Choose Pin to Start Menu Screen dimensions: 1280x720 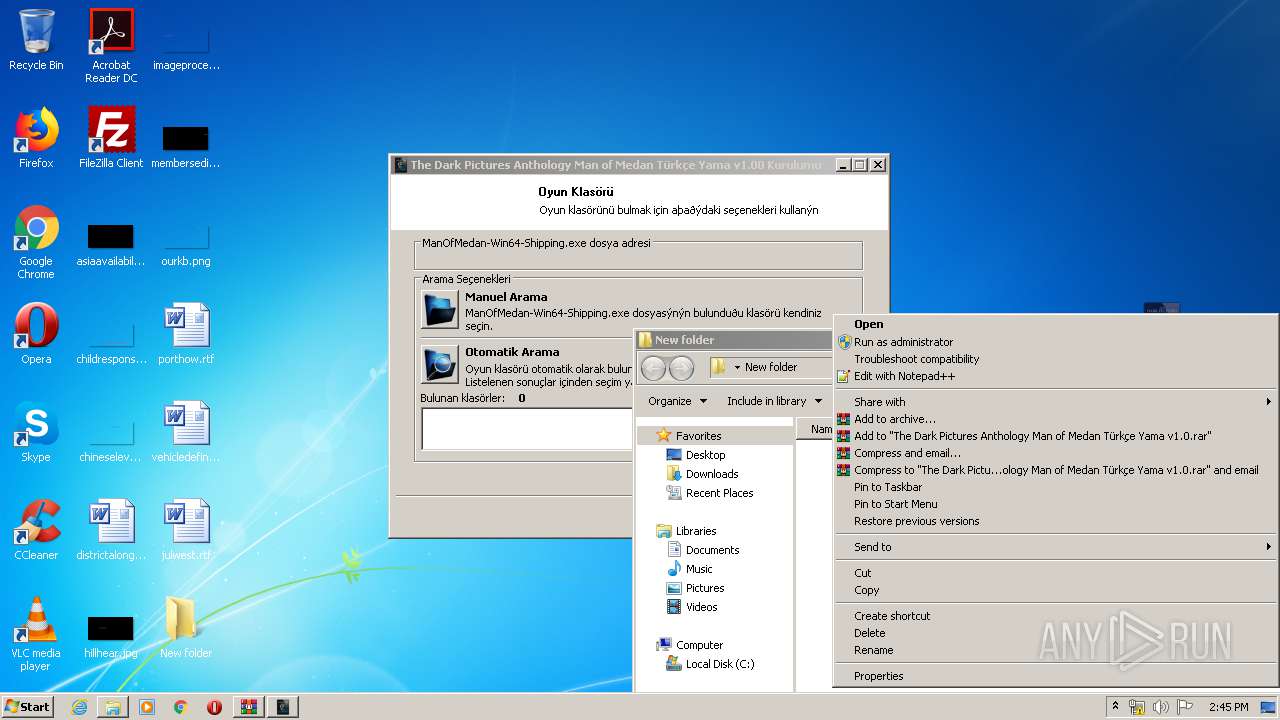point(1055,504)
